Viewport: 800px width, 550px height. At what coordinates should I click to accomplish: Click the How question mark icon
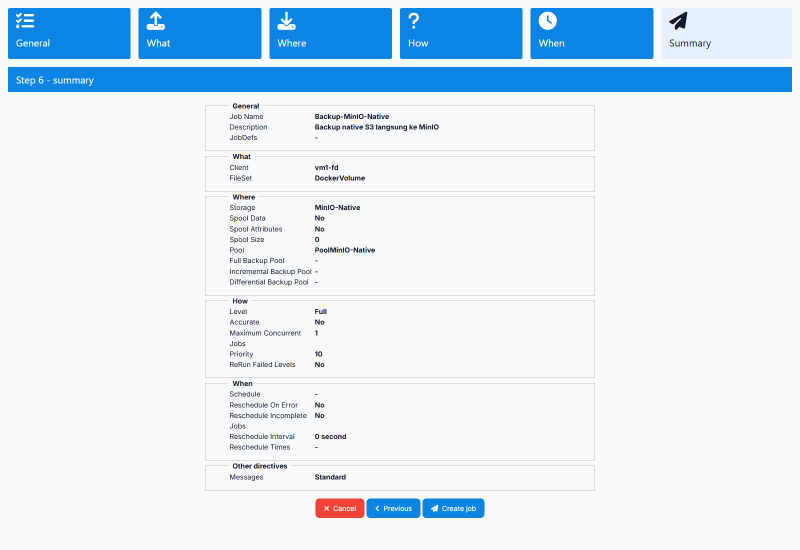414,21
